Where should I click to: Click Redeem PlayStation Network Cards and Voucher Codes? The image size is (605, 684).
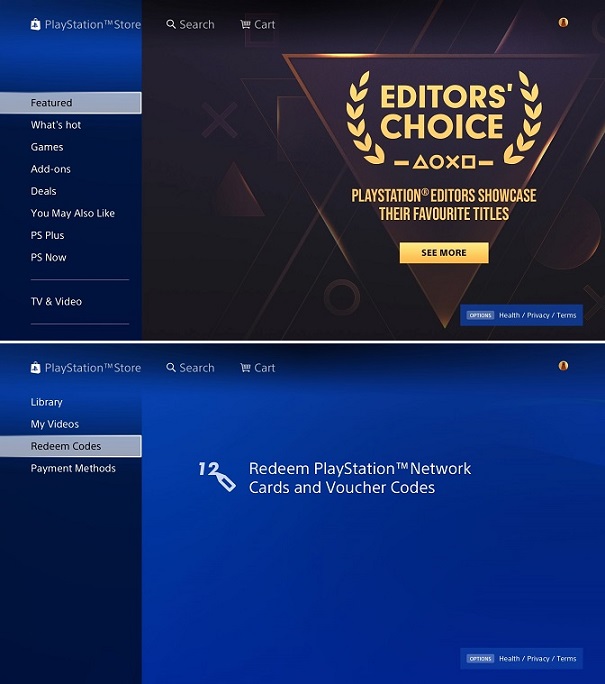(360, 478)
